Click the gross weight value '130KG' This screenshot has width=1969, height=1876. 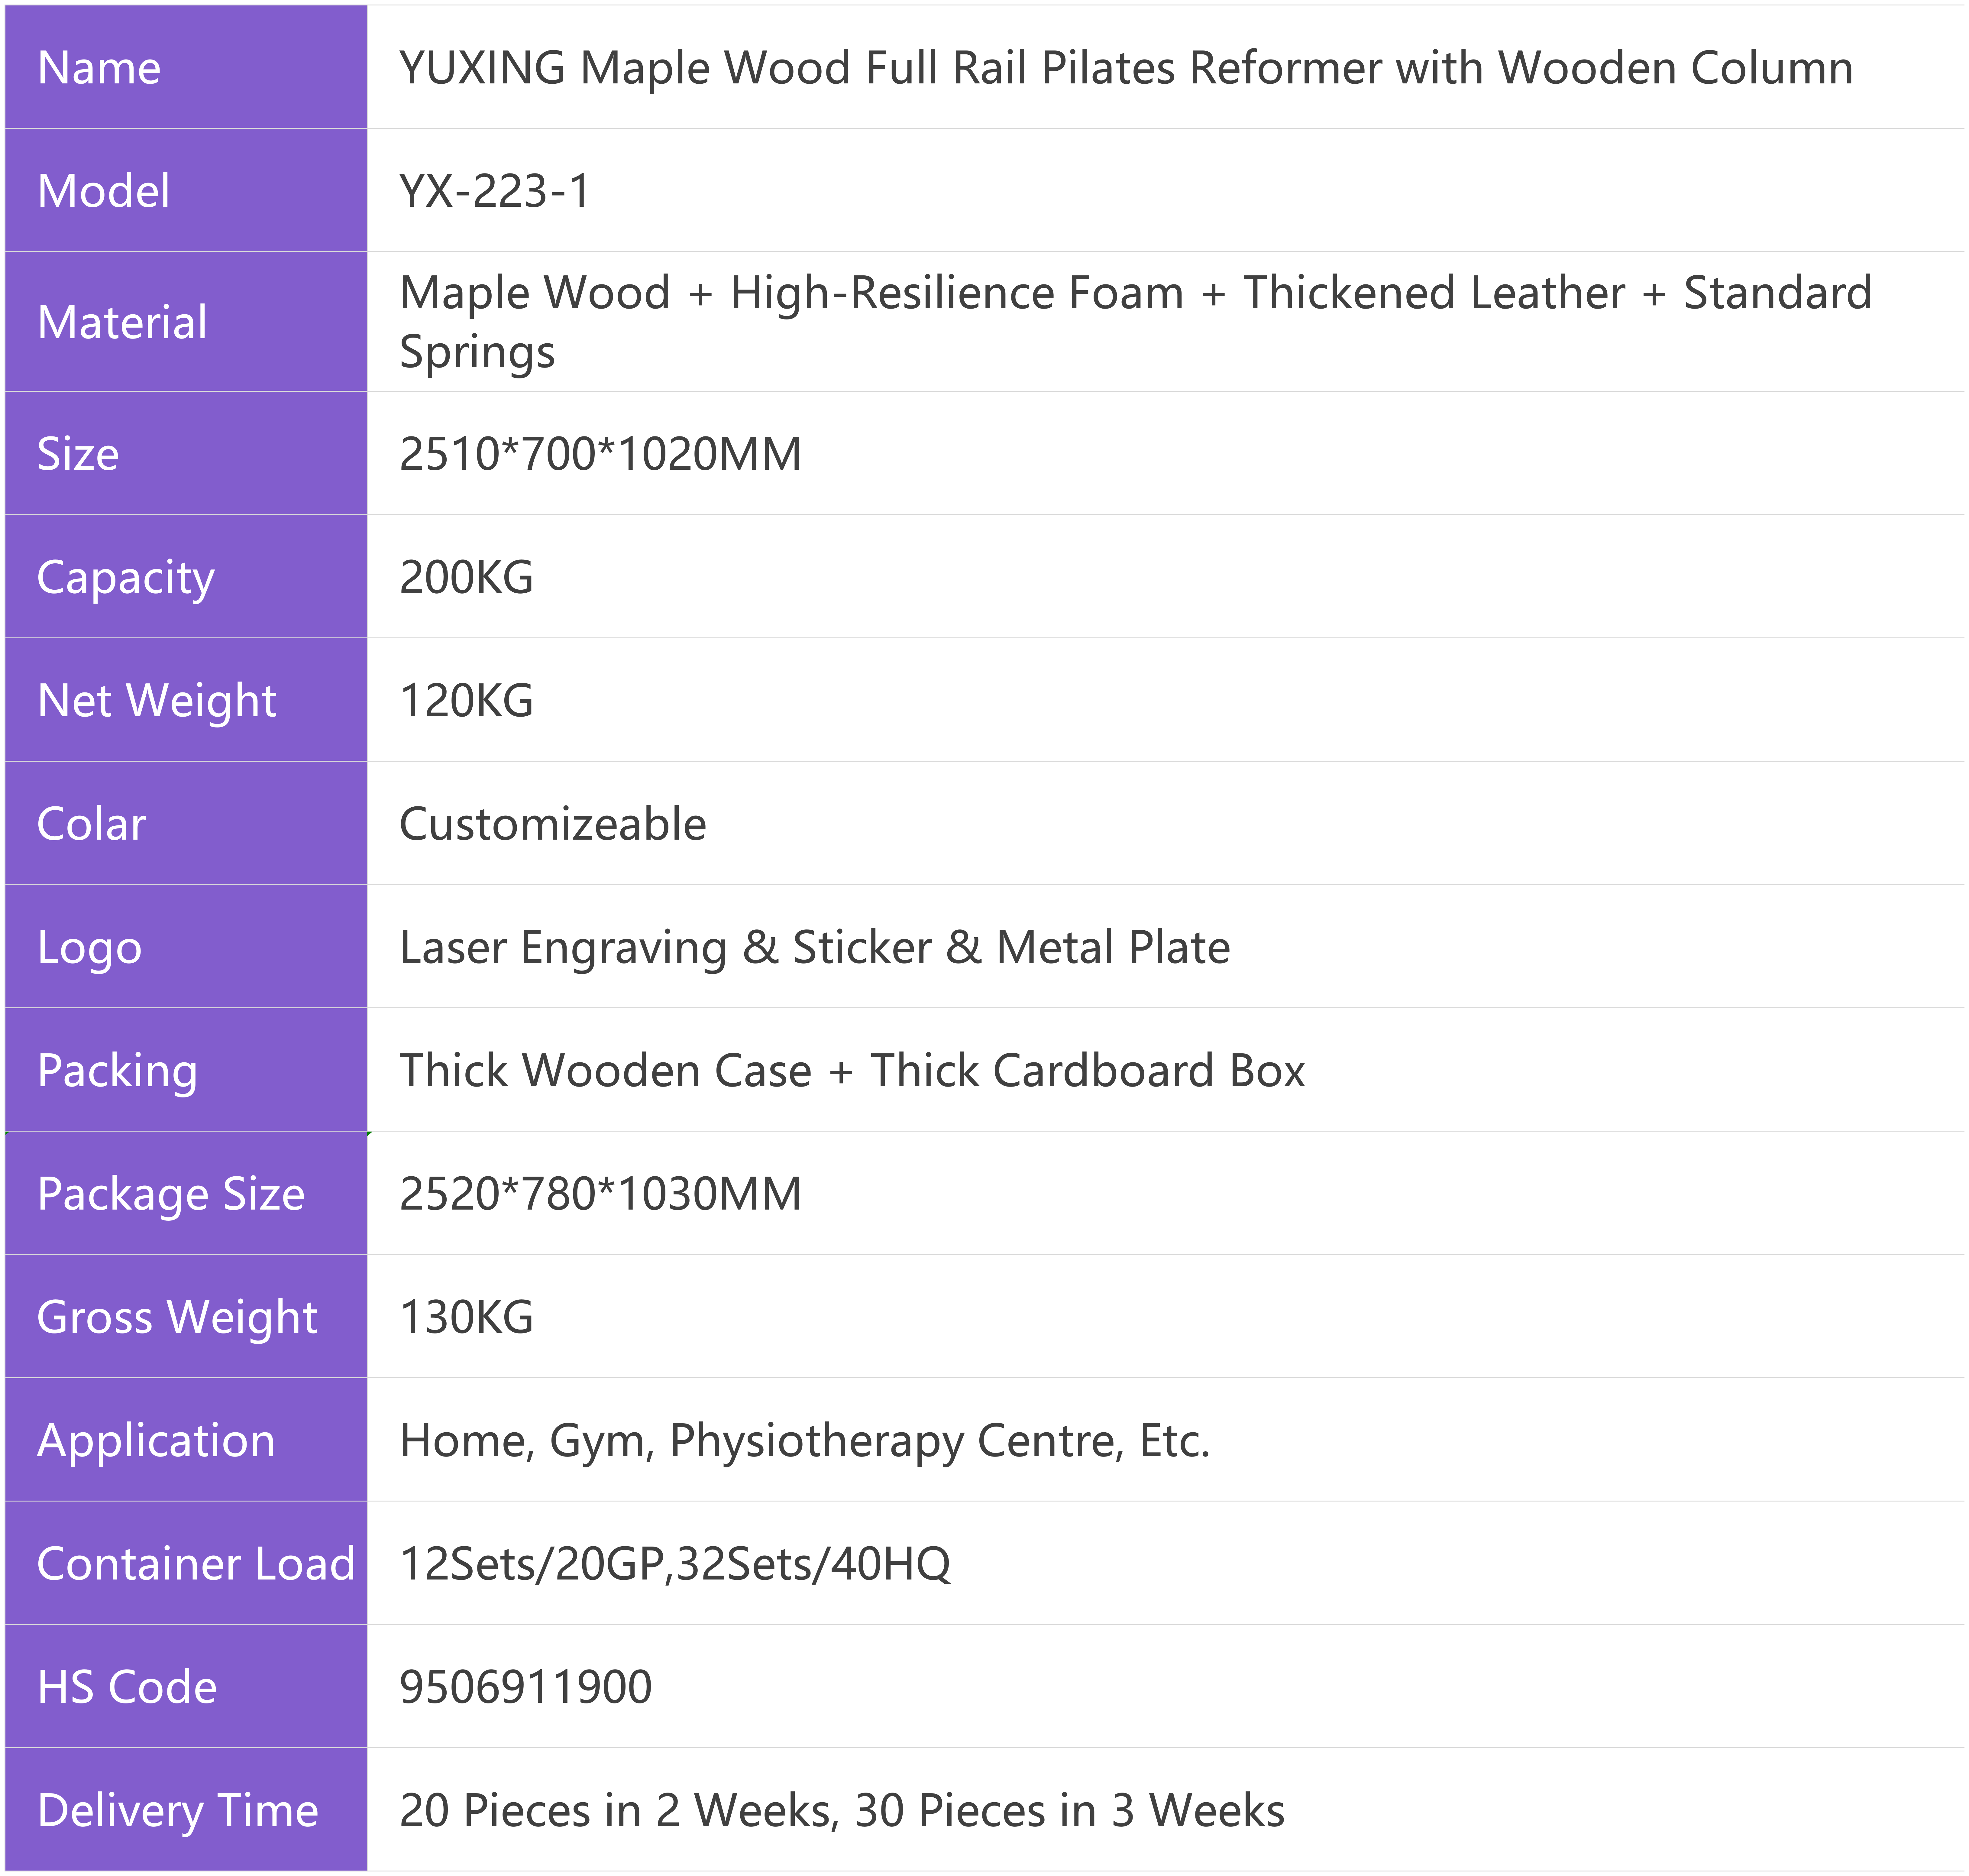pos(466,1317)
